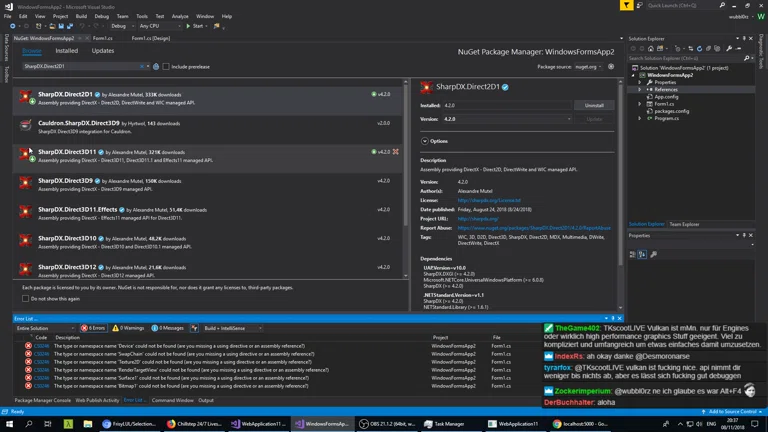This screenshot has height=432, width=768.
Task: Click Refresh icon in Solution Explorer toolbar
Action: (x=699, y=48)
